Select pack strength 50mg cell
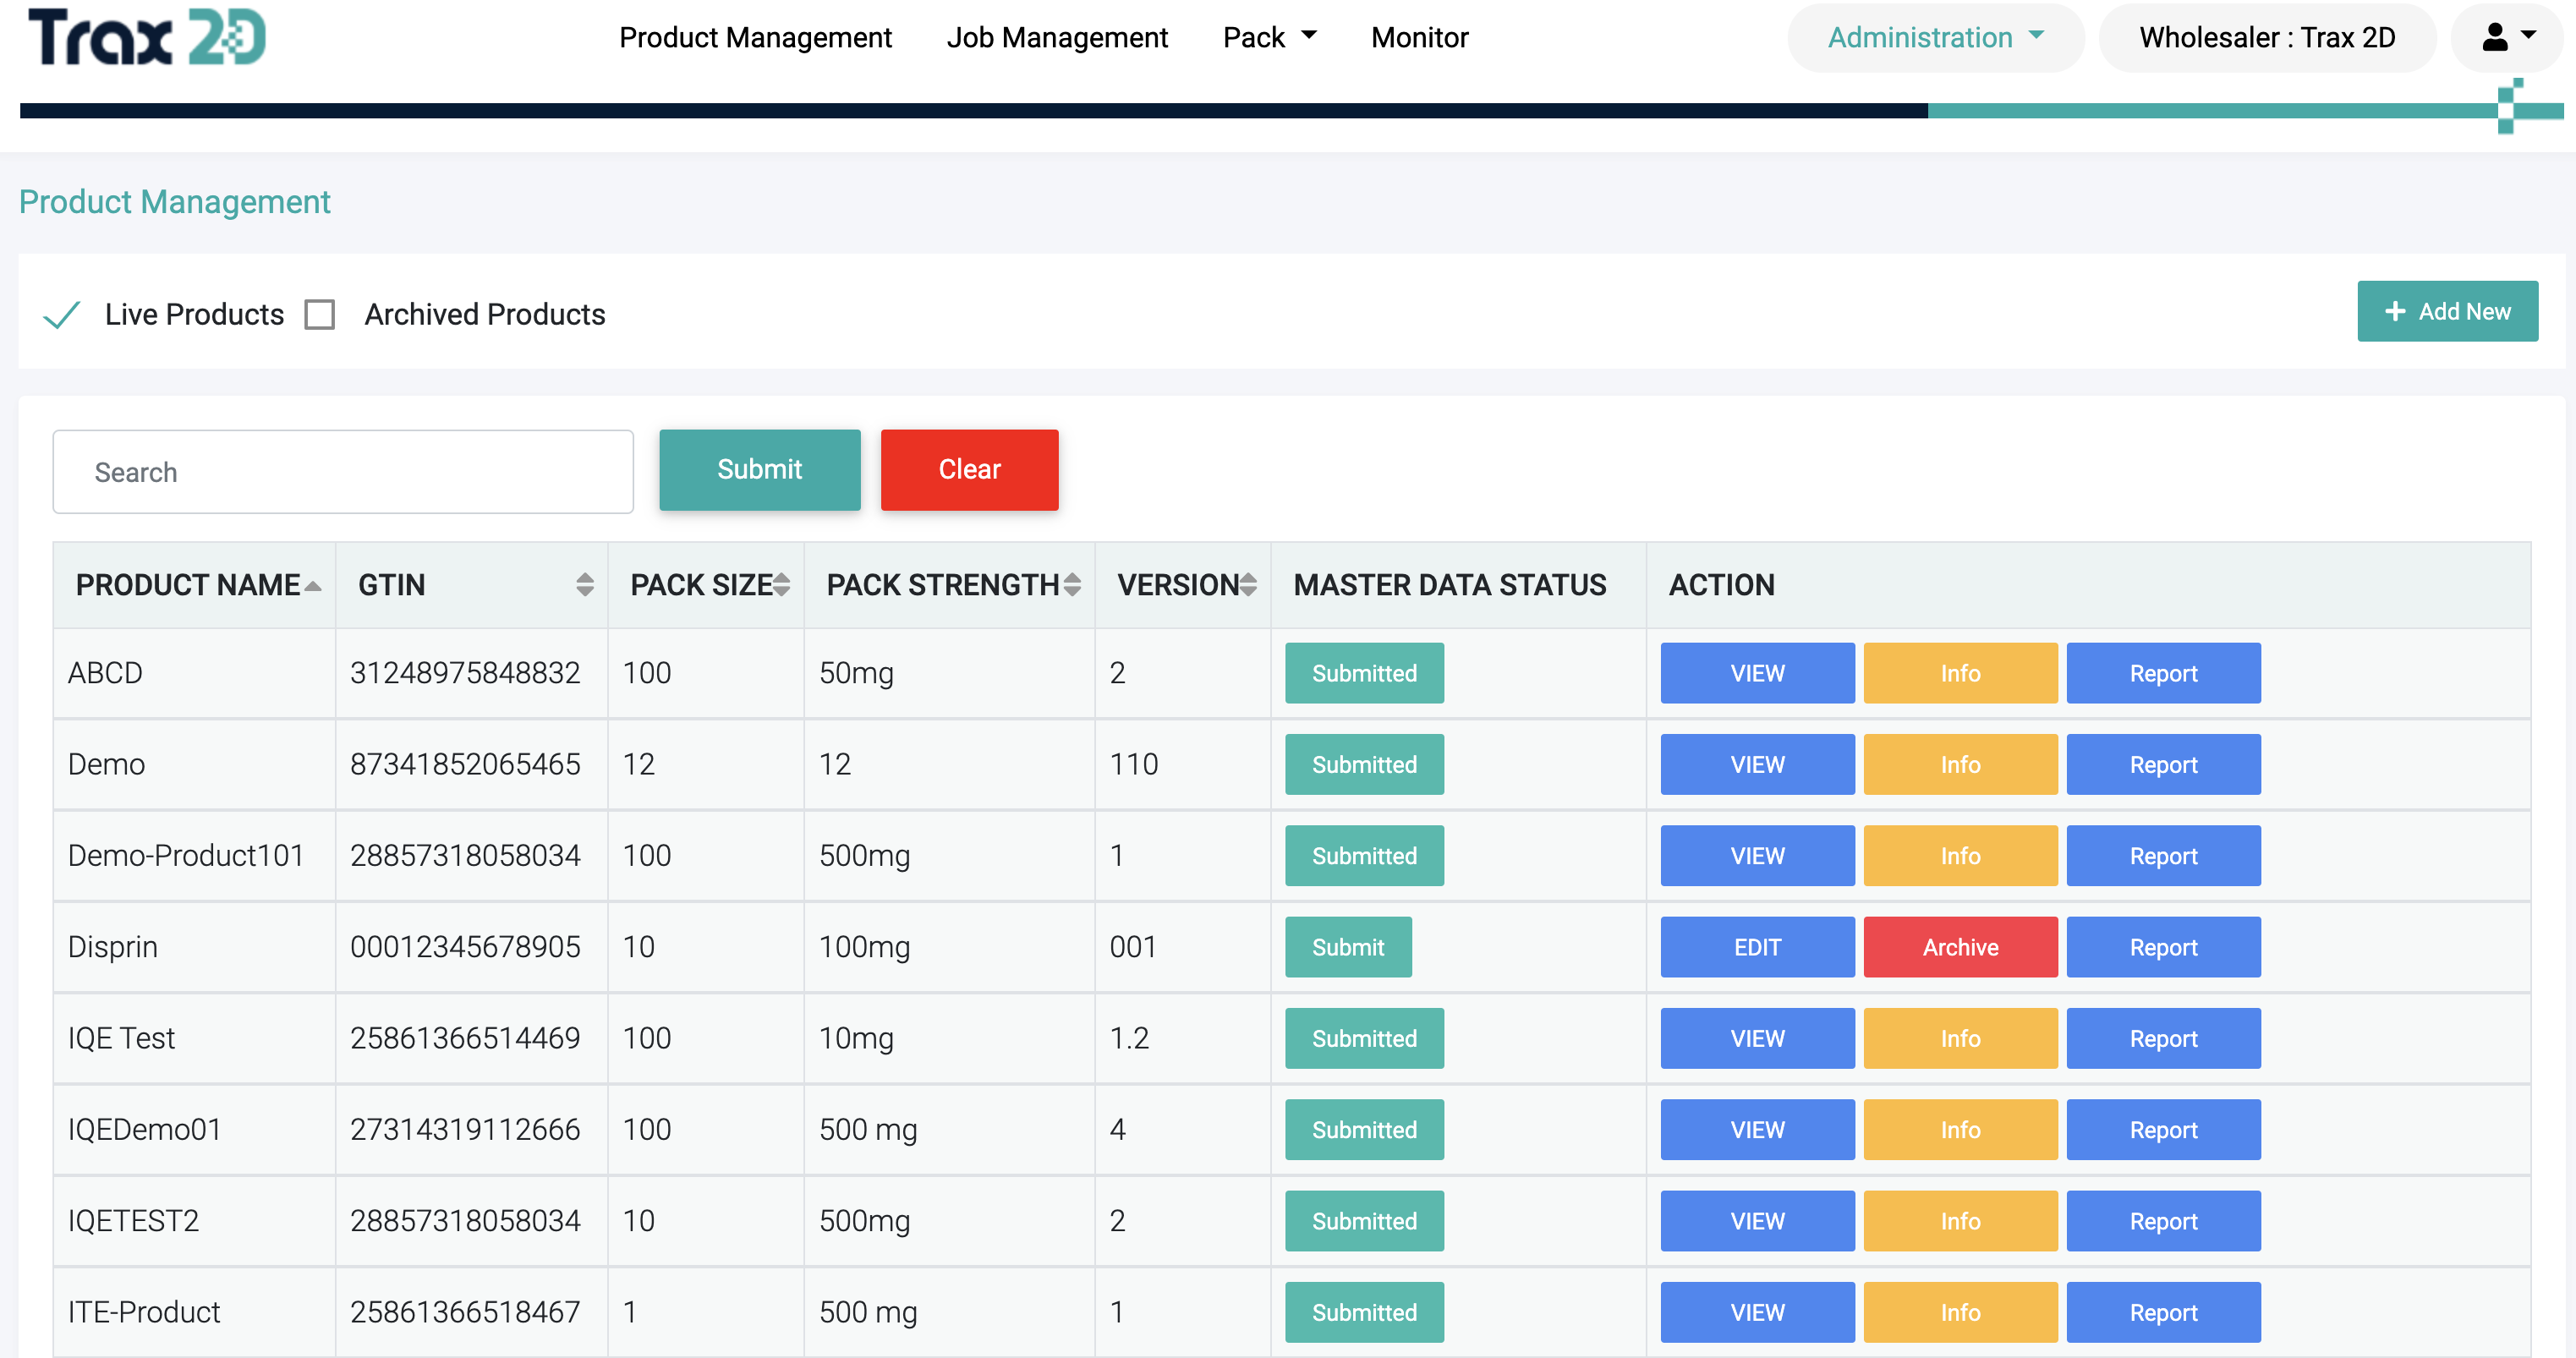2576x1358 pixels. [949, 673]
